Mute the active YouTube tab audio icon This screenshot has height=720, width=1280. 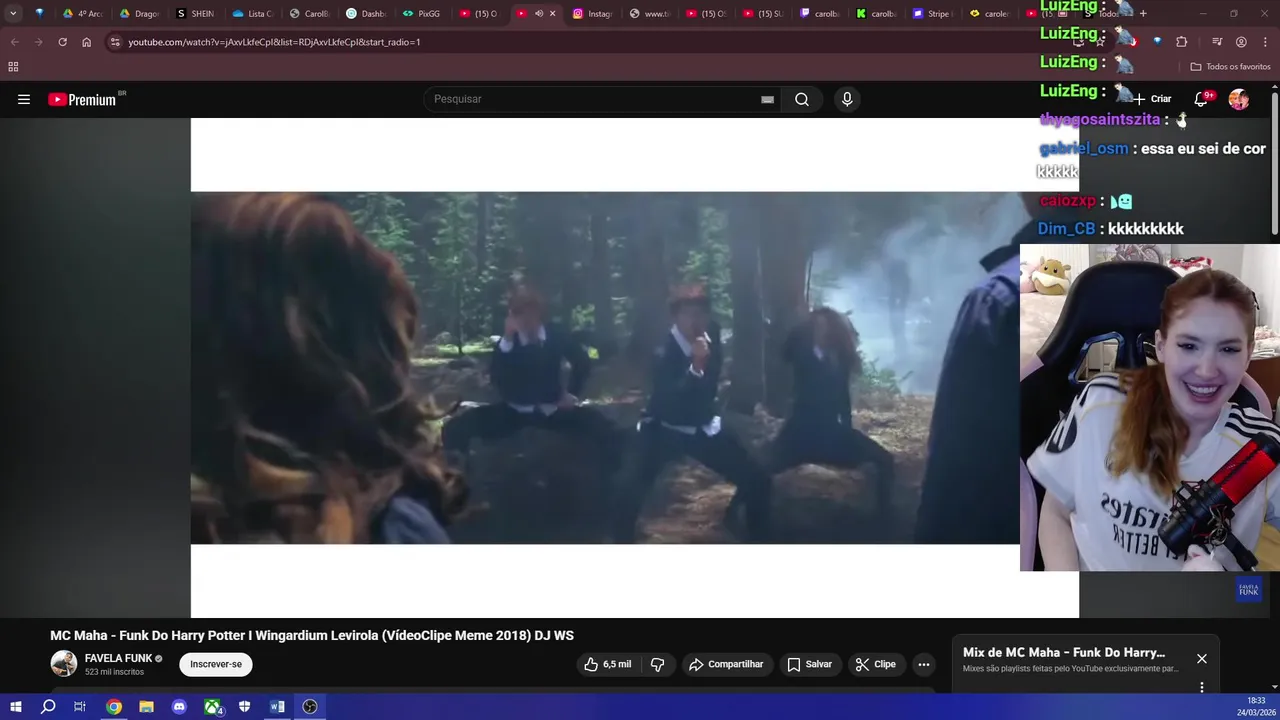pos(539,13)
